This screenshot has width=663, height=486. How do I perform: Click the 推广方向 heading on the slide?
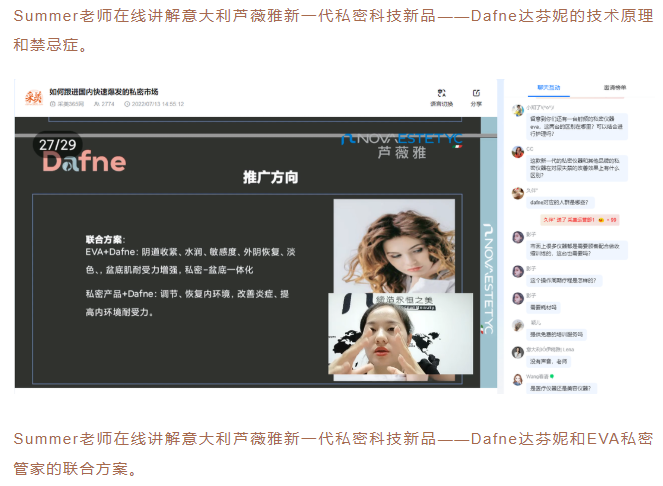coord(270,178)
